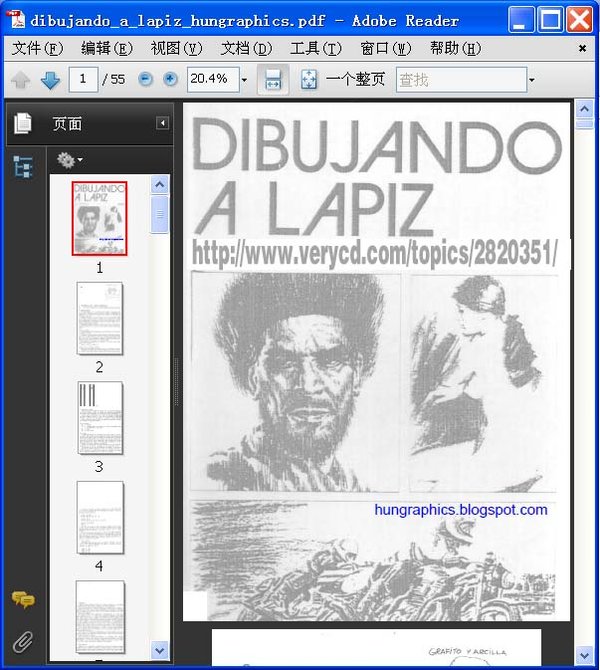This screenshot has height=670, width=600.
Task: Open the Pages panel options gear
Action: 70,160
